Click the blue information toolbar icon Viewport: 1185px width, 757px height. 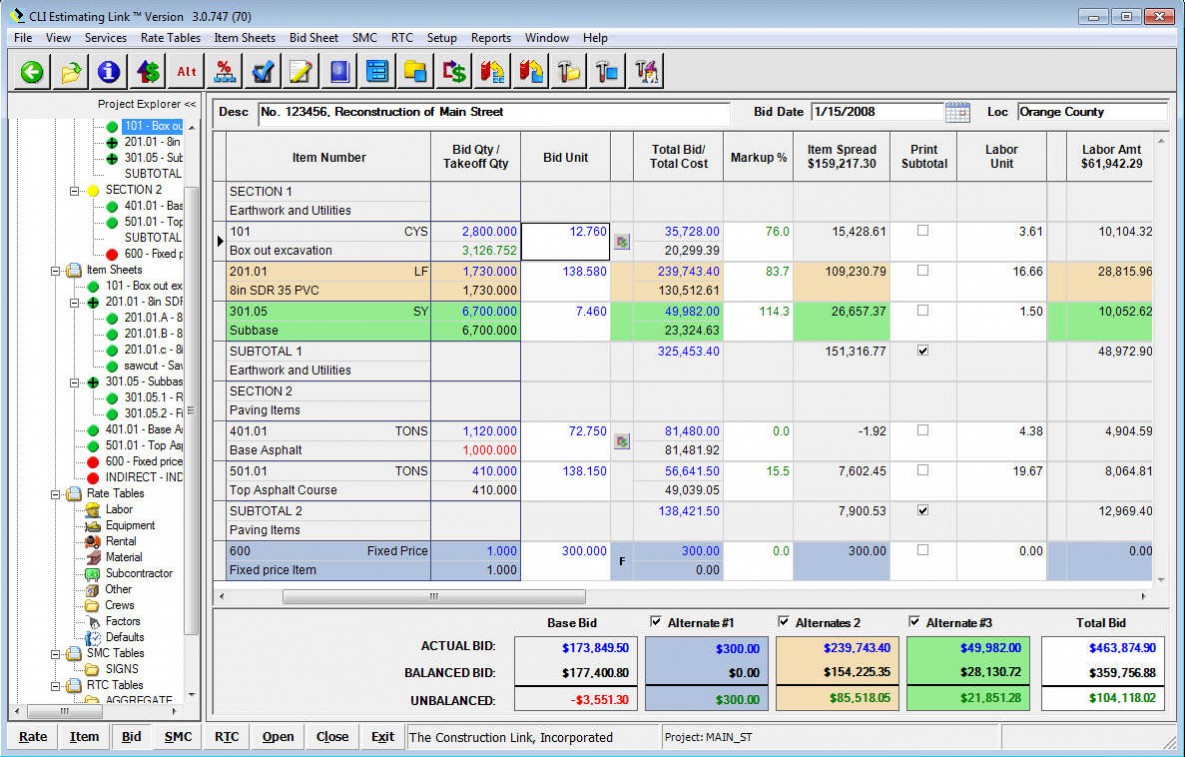point(109,72)
